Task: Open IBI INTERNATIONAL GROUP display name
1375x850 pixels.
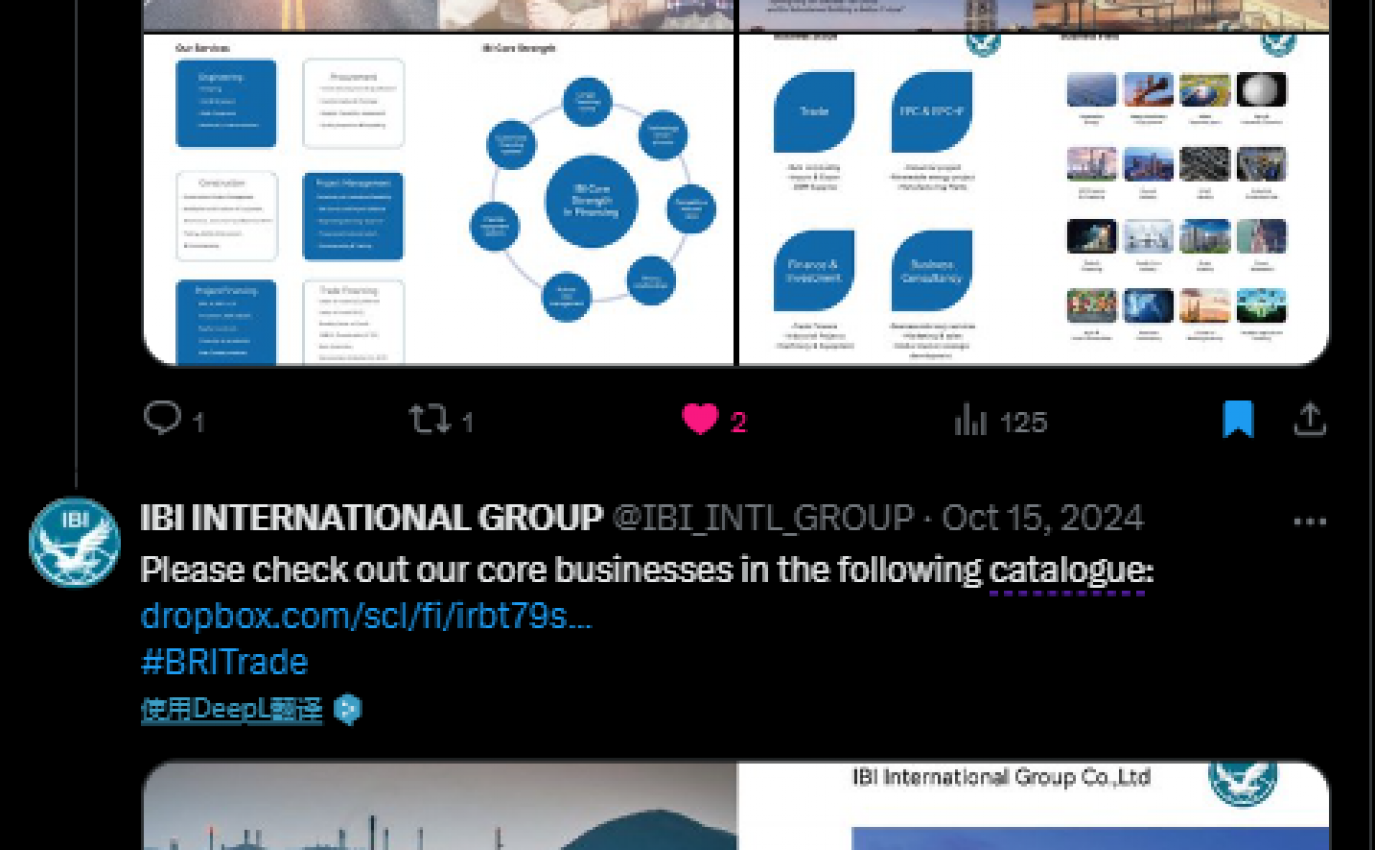Action: pyautogui.click(x=372, y=518)
